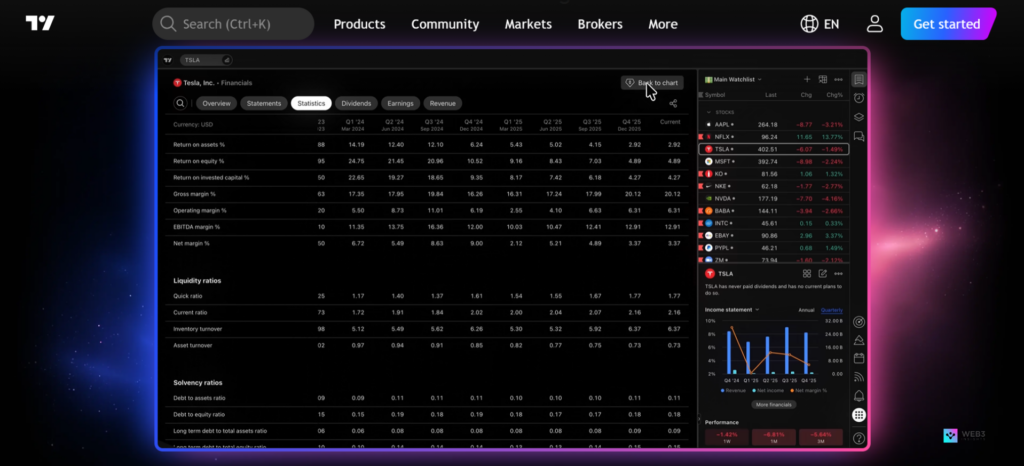Click the Tesla logo beside Tesla, Inc. title
Image resolution: width=1024 pixels, height=466 pixels.
coord(177,83)
